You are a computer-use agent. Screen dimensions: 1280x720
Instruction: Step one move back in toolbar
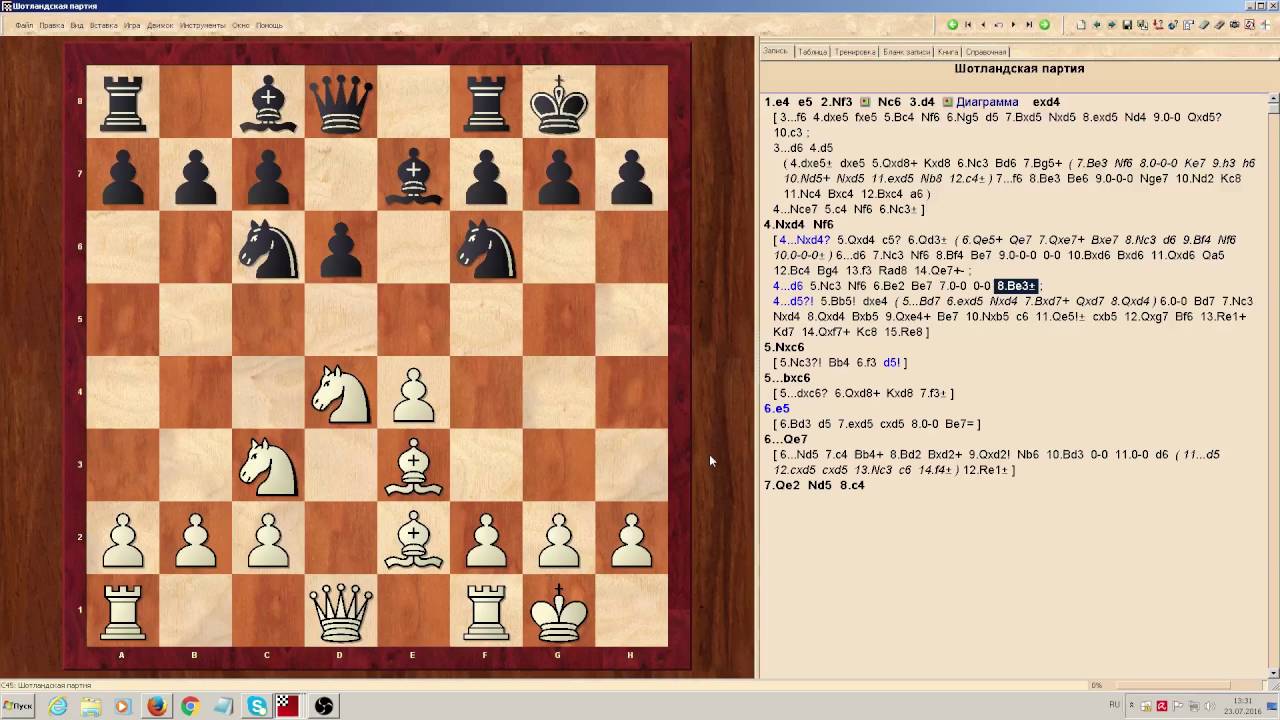tap(983, 25)
